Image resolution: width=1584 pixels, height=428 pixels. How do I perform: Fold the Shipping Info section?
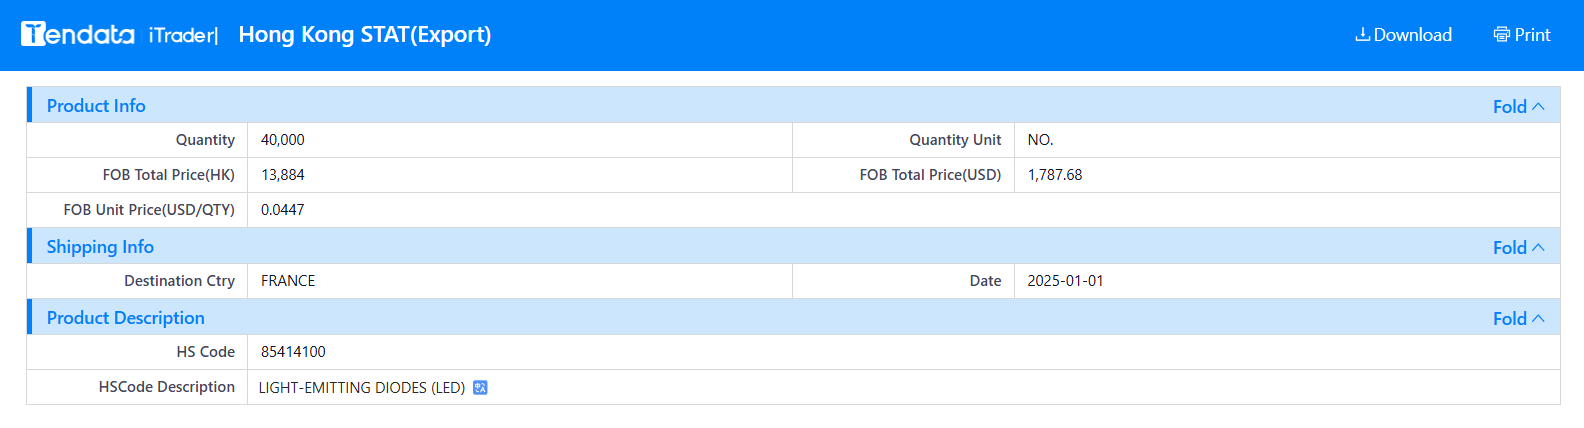(x=1518, y=247)
